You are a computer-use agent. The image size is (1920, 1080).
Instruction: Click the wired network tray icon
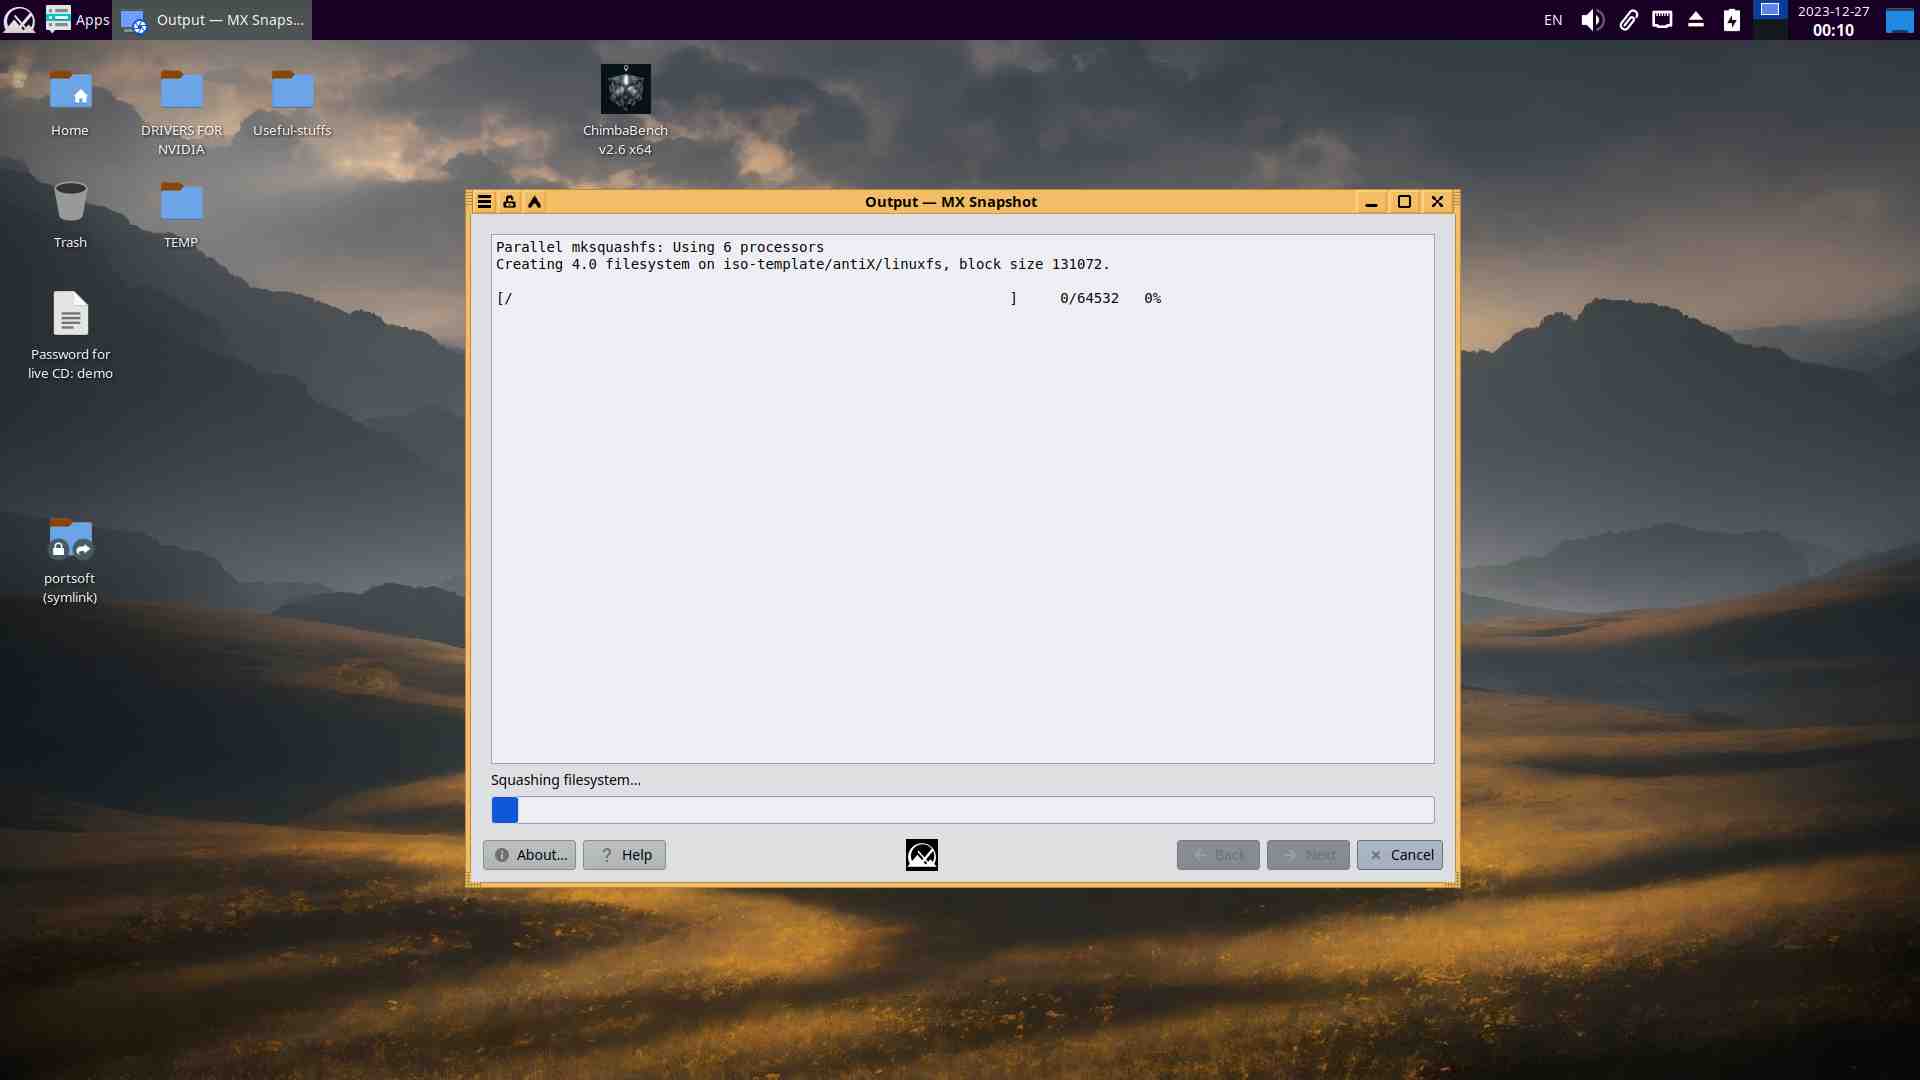point(1662,20)
